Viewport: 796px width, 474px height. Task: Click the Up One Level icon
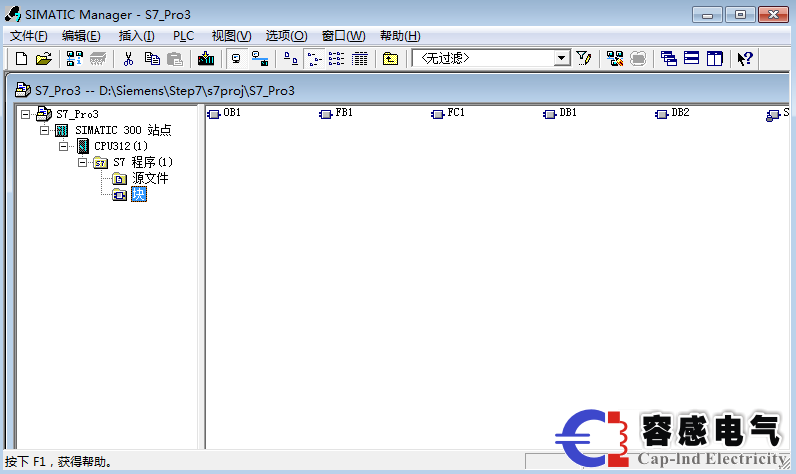tap(390, 59)
